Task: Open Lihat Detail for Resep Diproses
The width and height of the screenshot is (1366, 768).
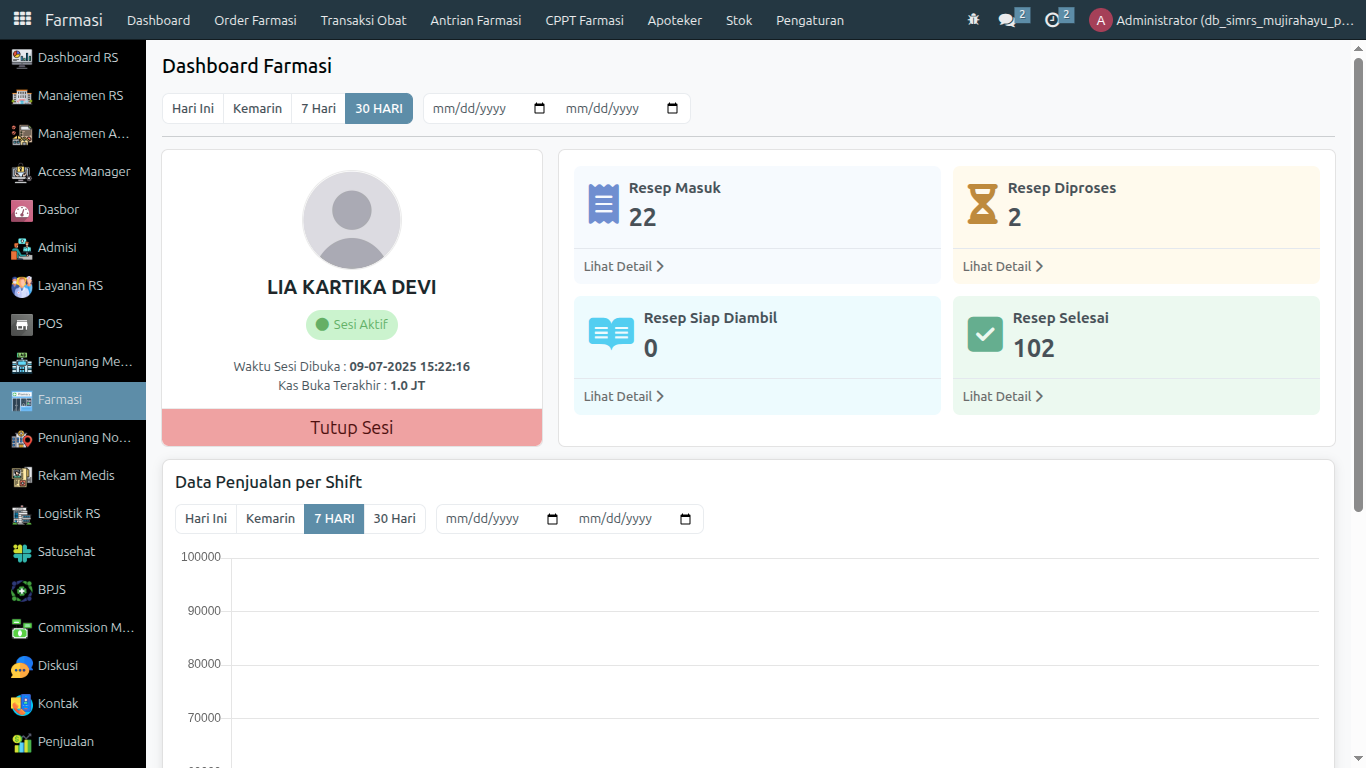Action: [x=1002, y=267]
